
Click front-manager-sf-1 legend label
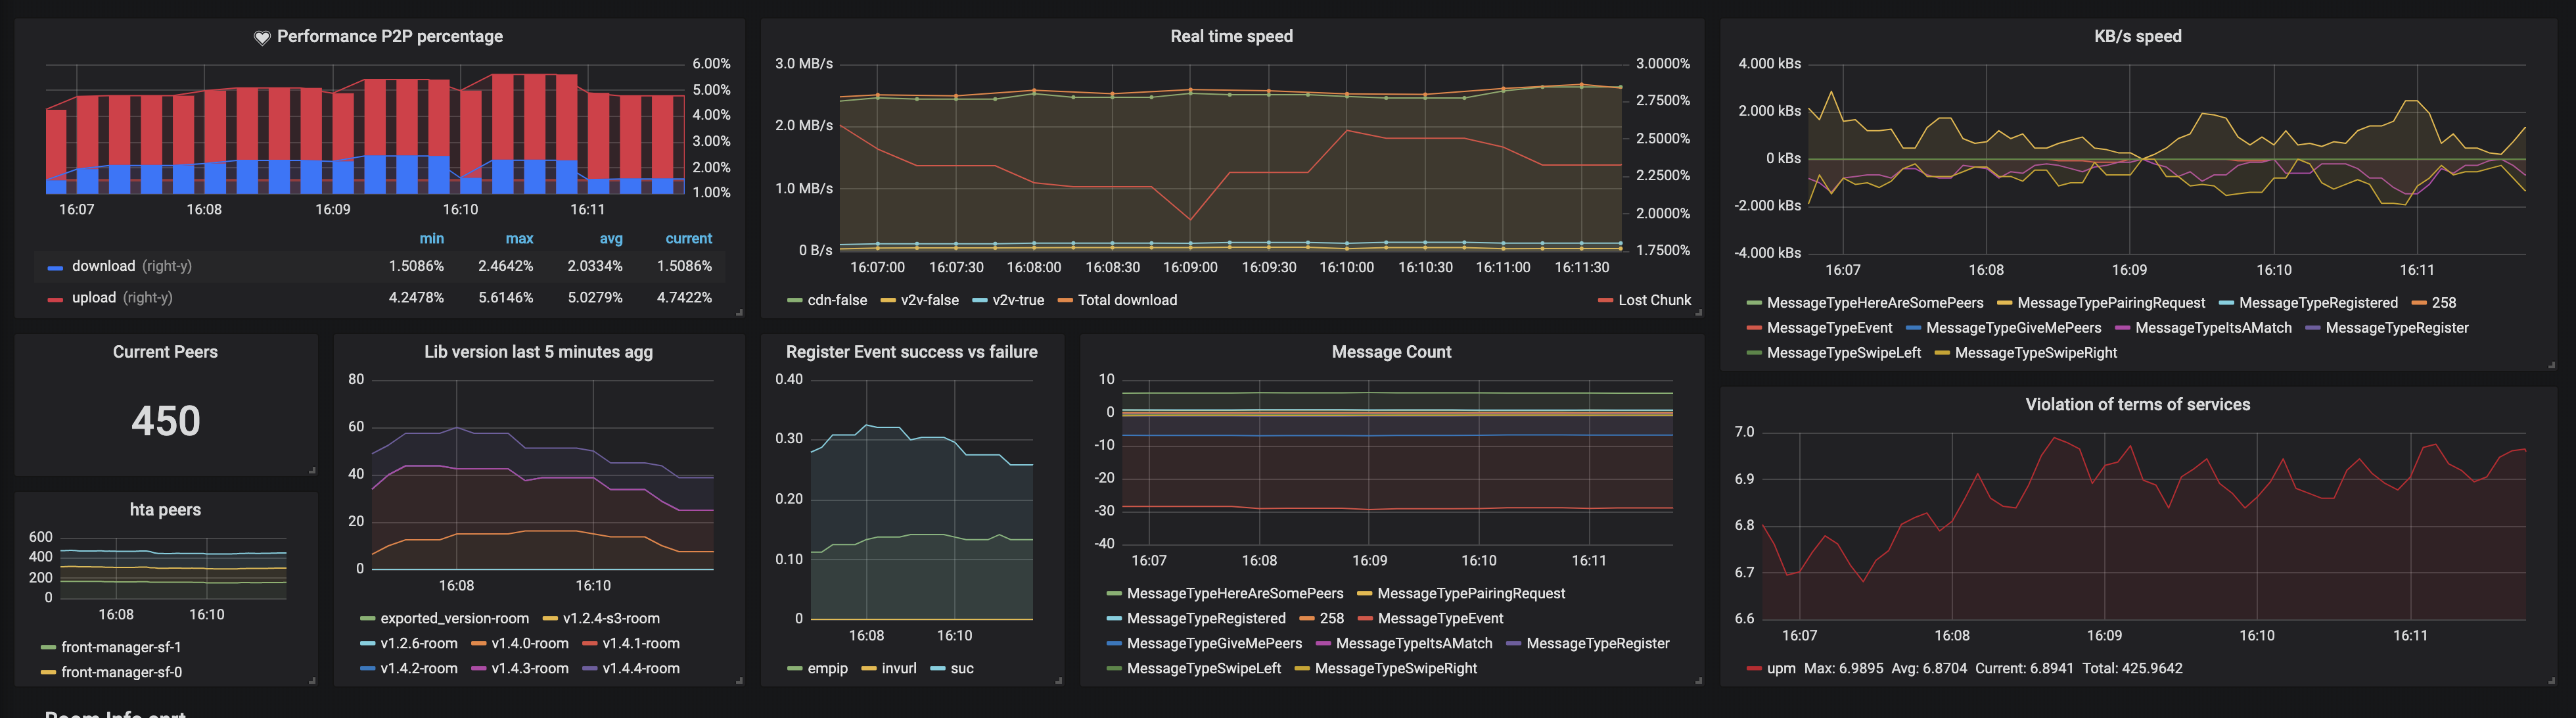121,647
